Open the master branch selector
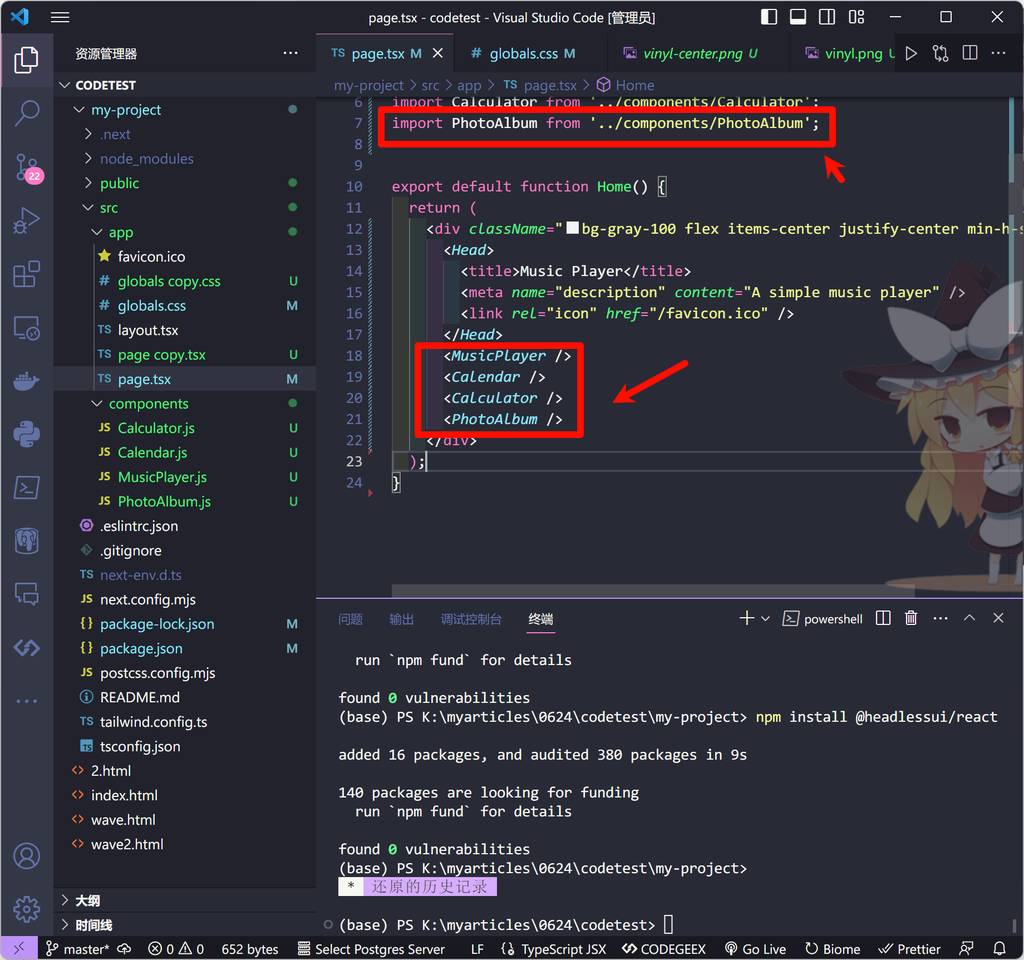 tap(78, 949)
